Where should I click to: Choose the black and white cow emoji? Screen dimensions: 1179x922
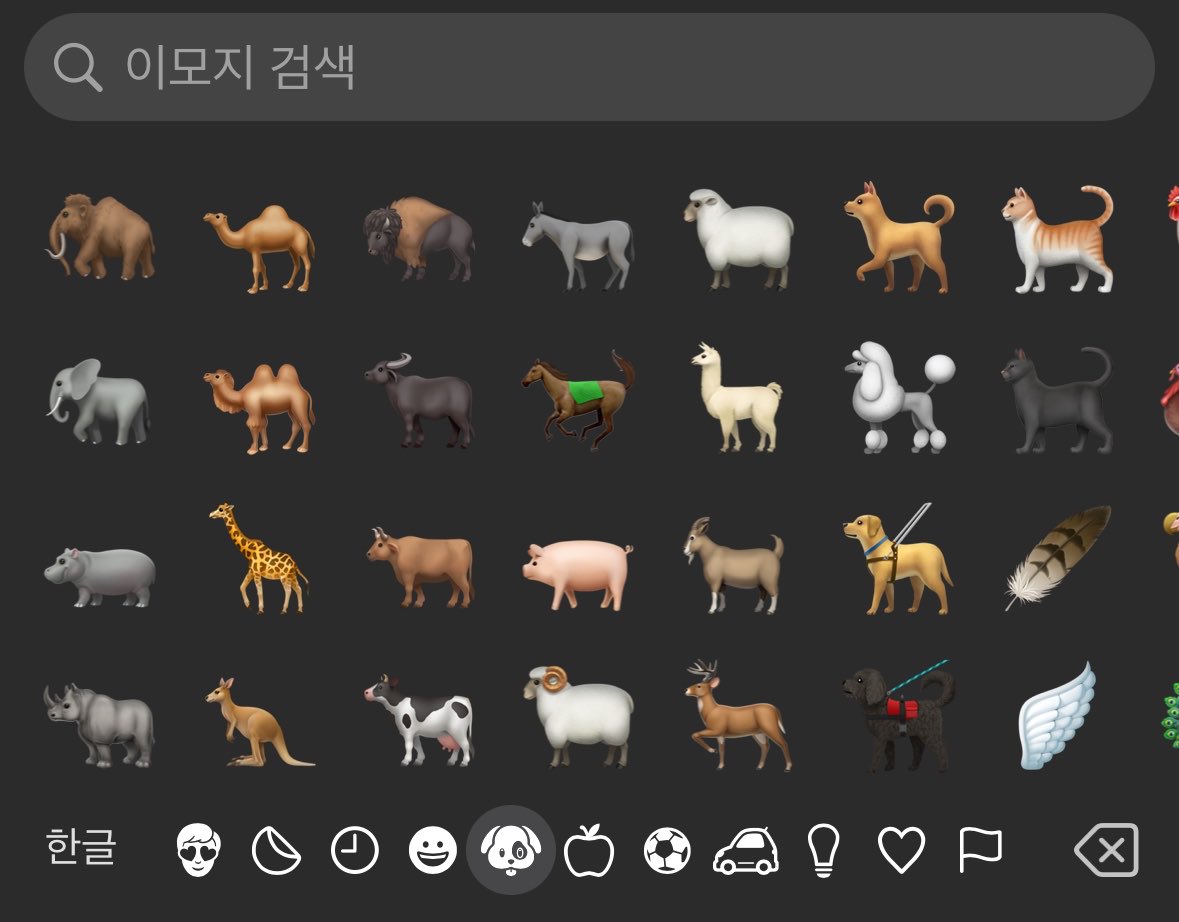click(x=419, y=720)
